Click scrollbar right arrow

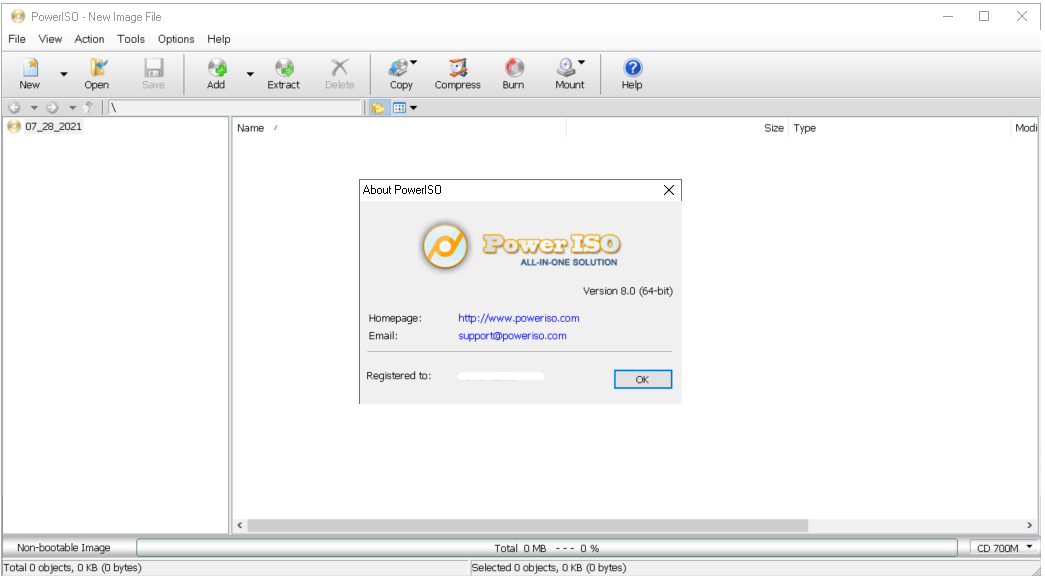click(1029, 525)
